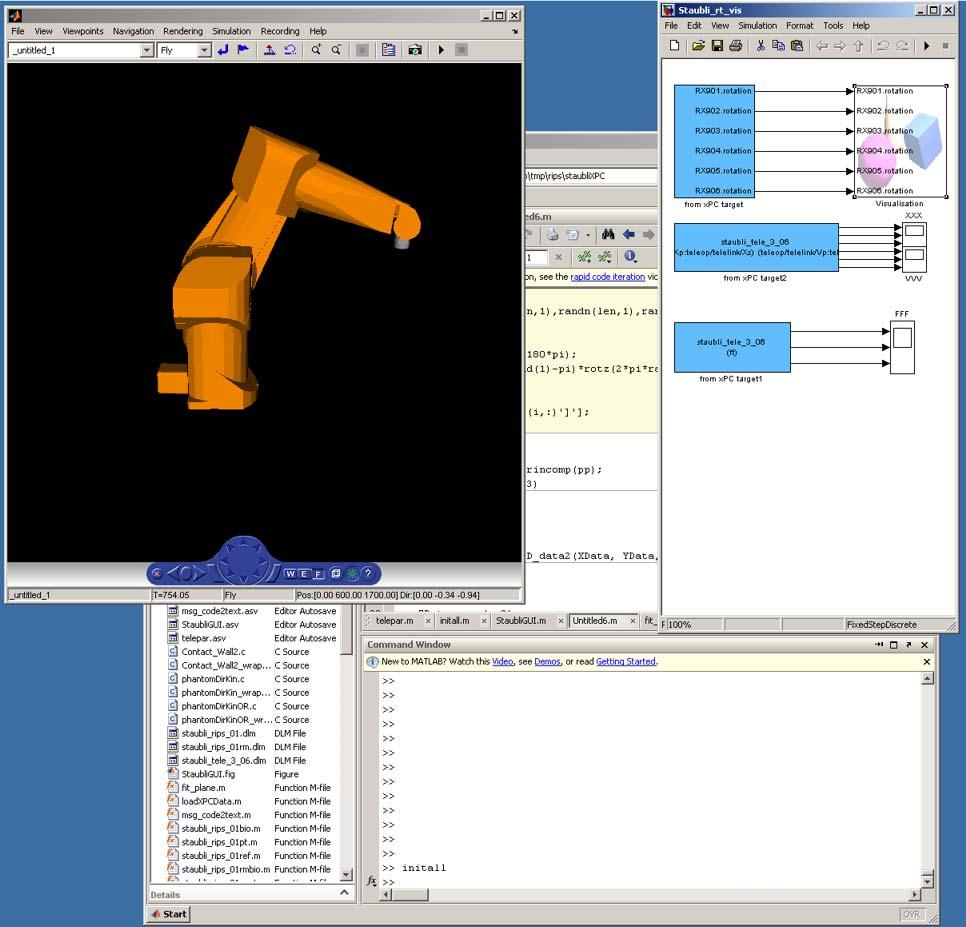Click the Find binoculars icon in the editor toolbar
Image resolution: width=966 pixels, height=927 pixels.
click(x=608, y=235)
